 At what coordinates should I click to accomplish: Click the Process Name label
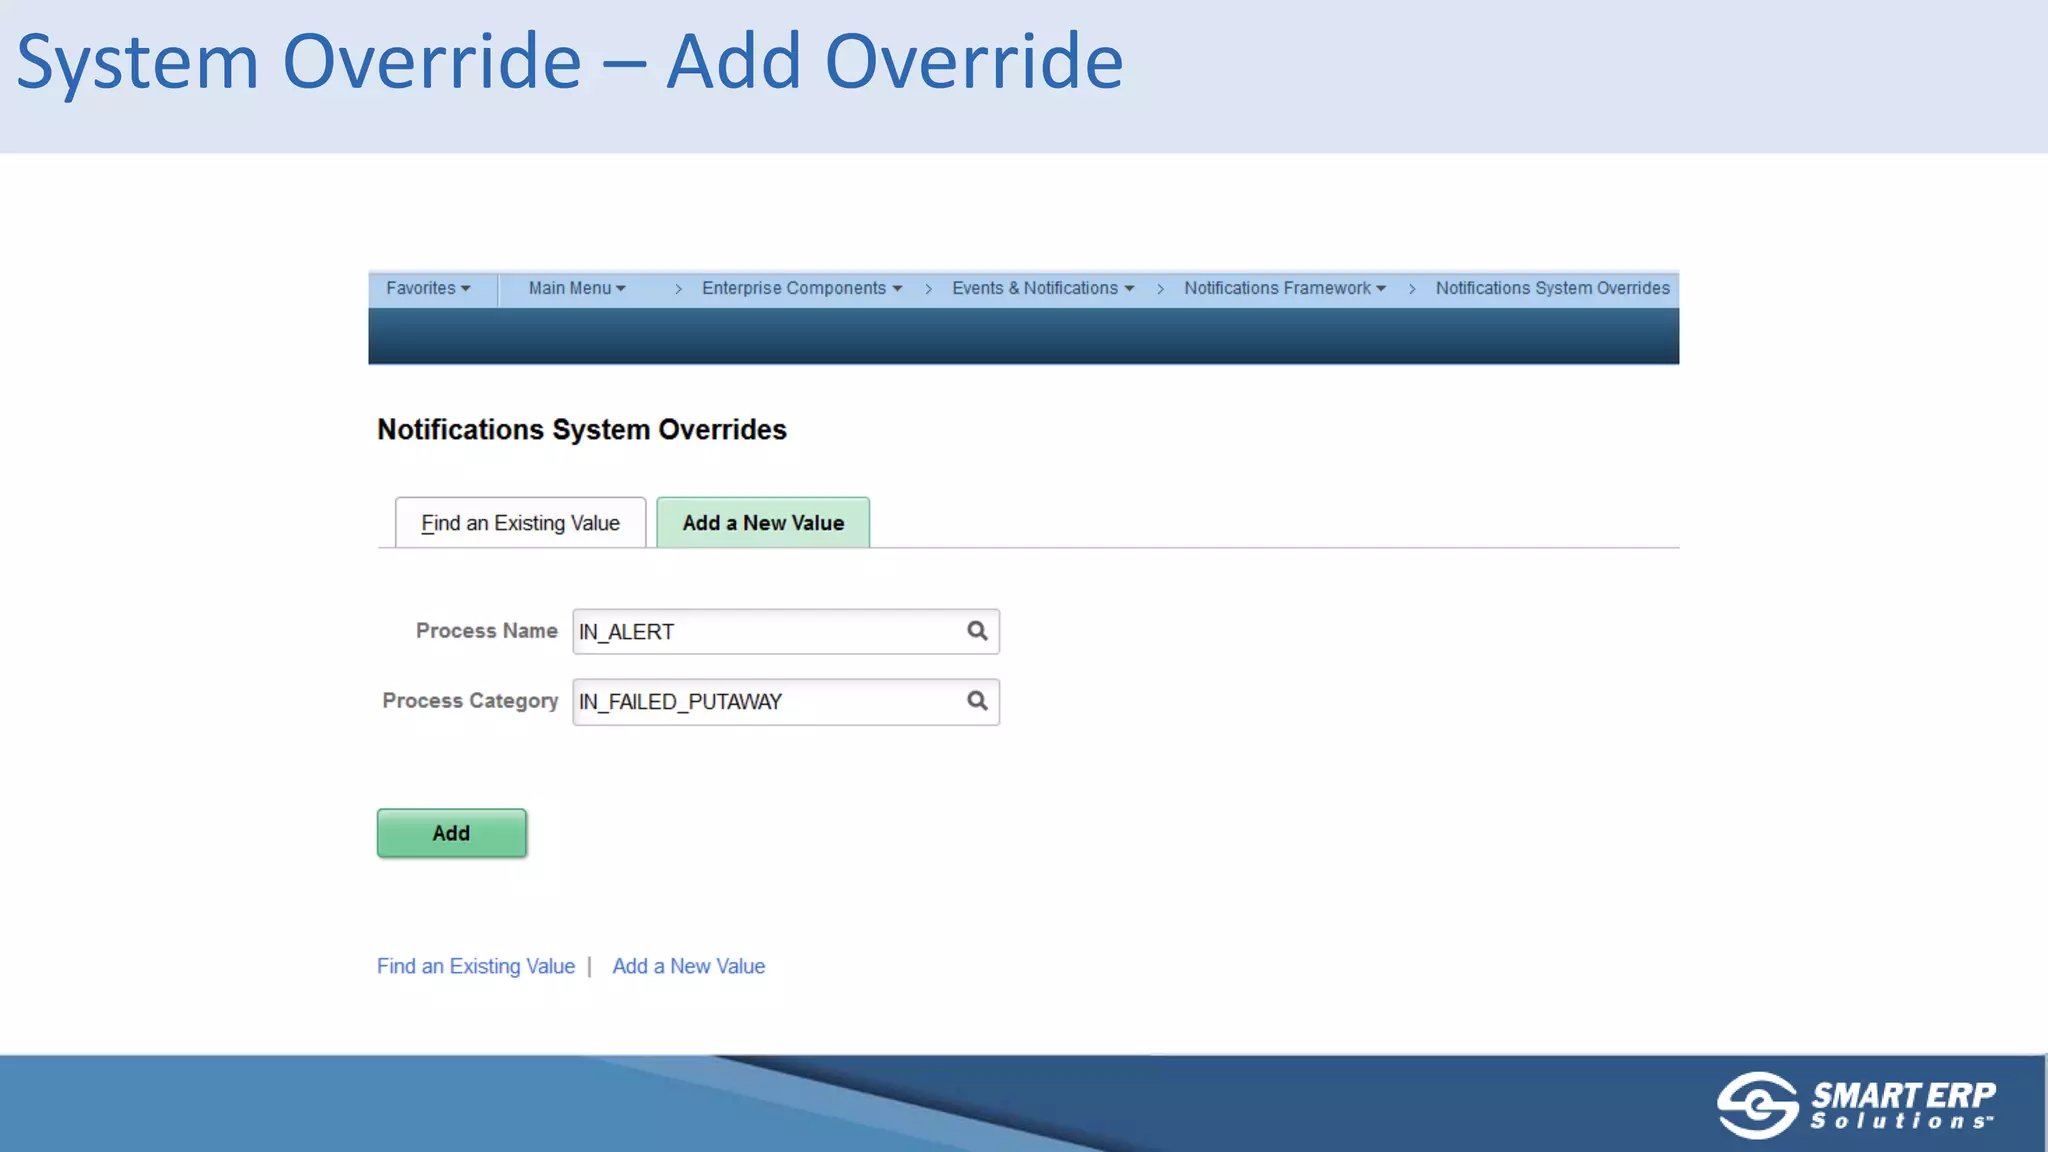tap(487, 631)
